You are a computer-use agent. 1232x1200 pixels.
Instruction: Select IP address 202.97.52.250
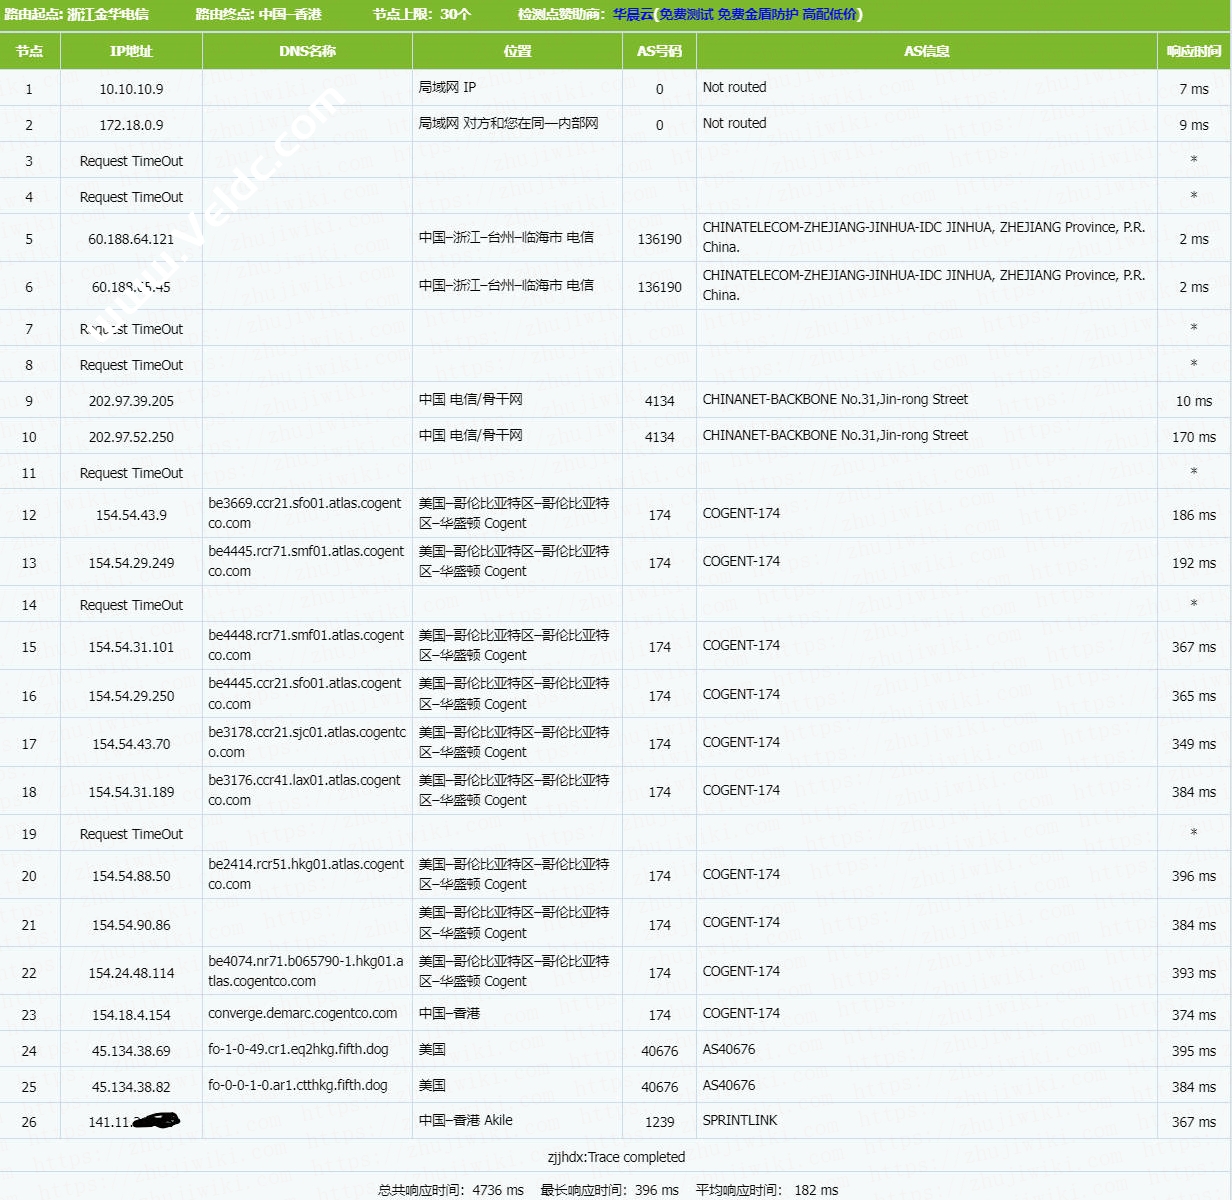131,437
